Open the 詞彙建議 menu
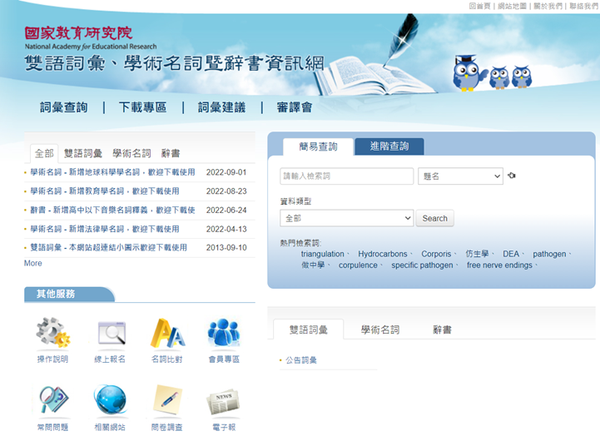This screenshot has width=600, height=436. point(222,107)
